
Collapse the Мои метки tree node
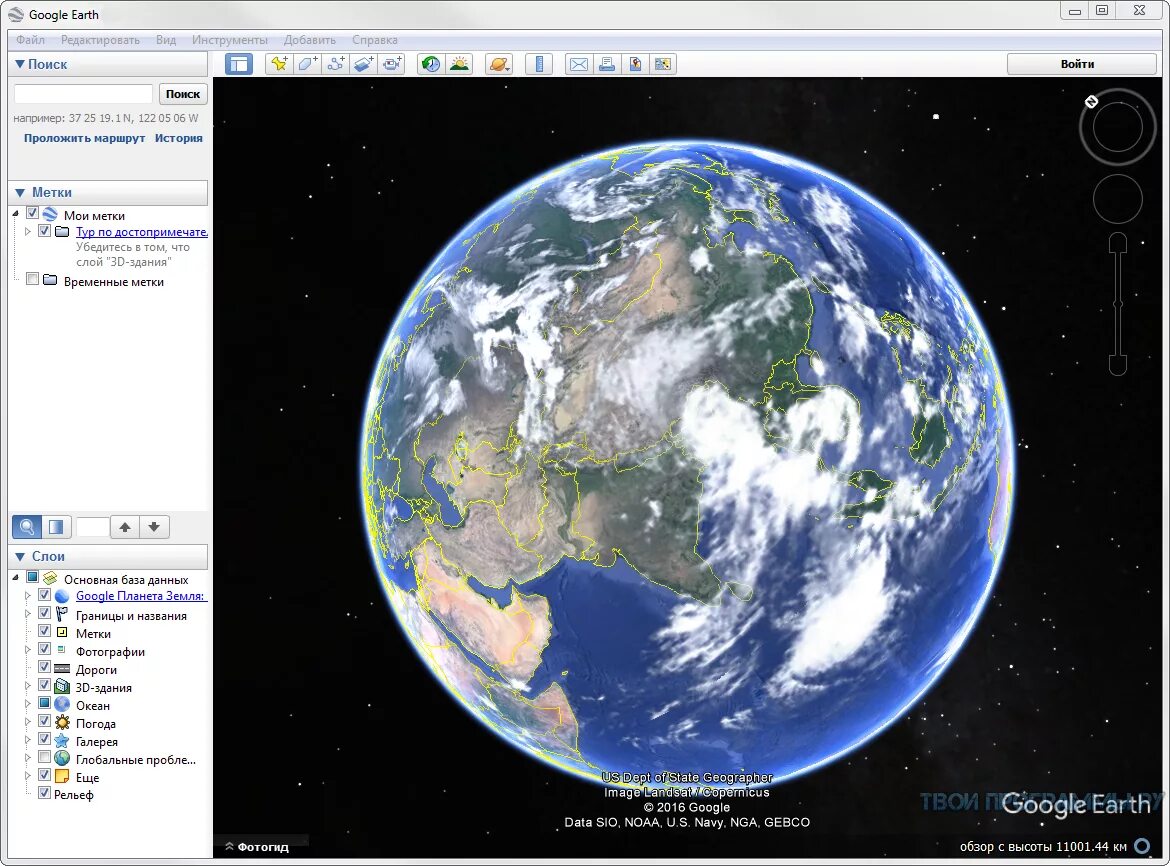16,213
